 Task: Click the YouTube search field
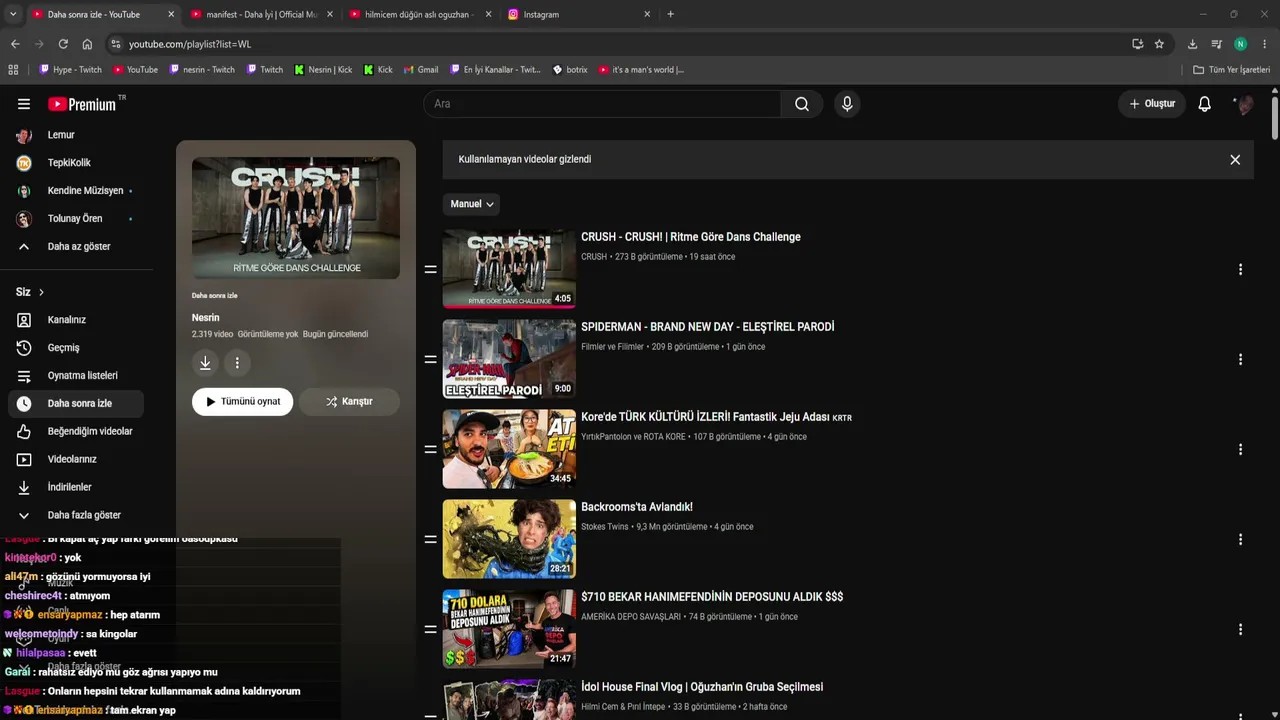click(x=602, y=104)
